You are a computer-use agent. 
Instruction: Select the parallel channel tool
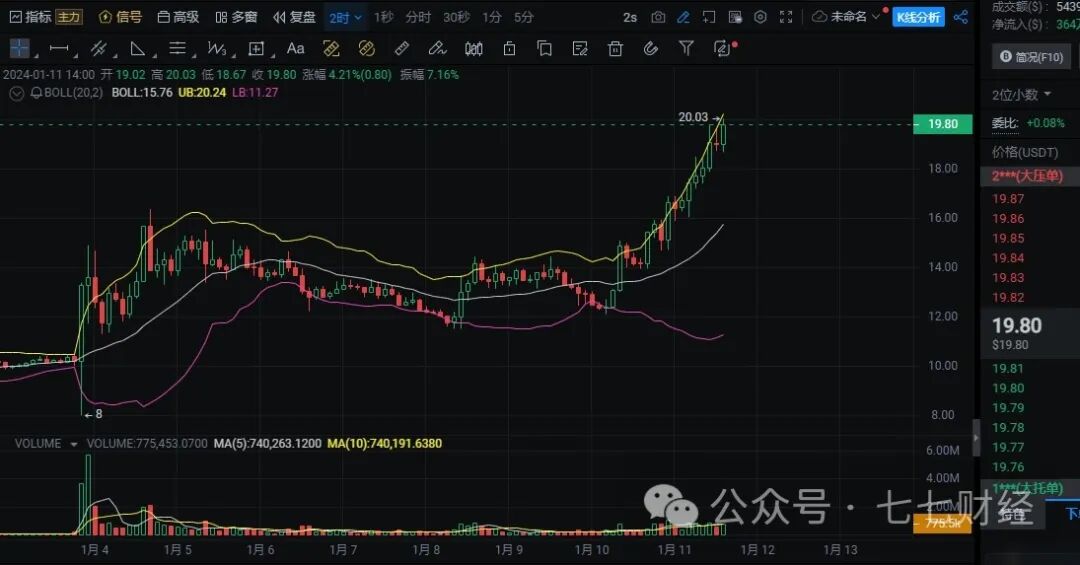[98, 48]
